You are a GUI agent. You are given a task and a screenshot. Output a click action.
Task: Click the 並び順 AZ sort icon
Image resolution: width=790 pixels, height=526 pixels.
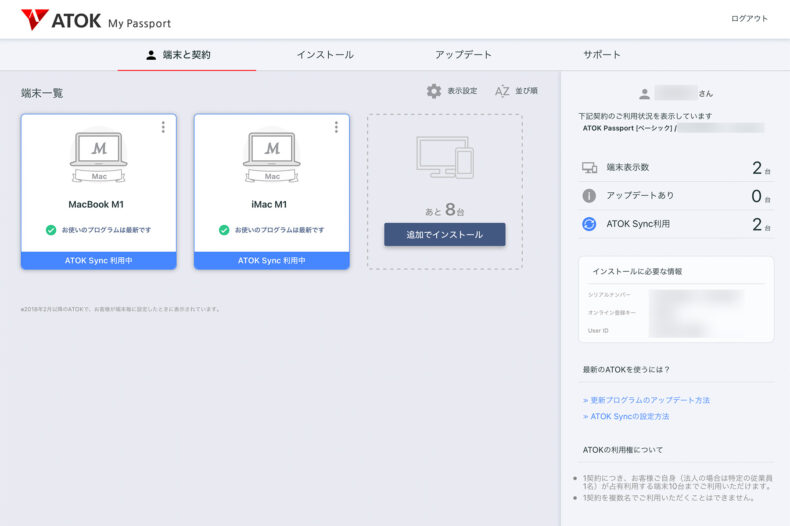pyautogui.click(x=502, y=91)
